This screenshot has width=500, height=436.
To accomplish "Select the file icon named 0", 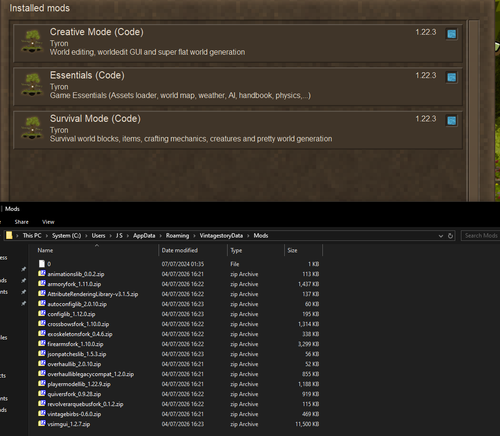I will point(42,264).
